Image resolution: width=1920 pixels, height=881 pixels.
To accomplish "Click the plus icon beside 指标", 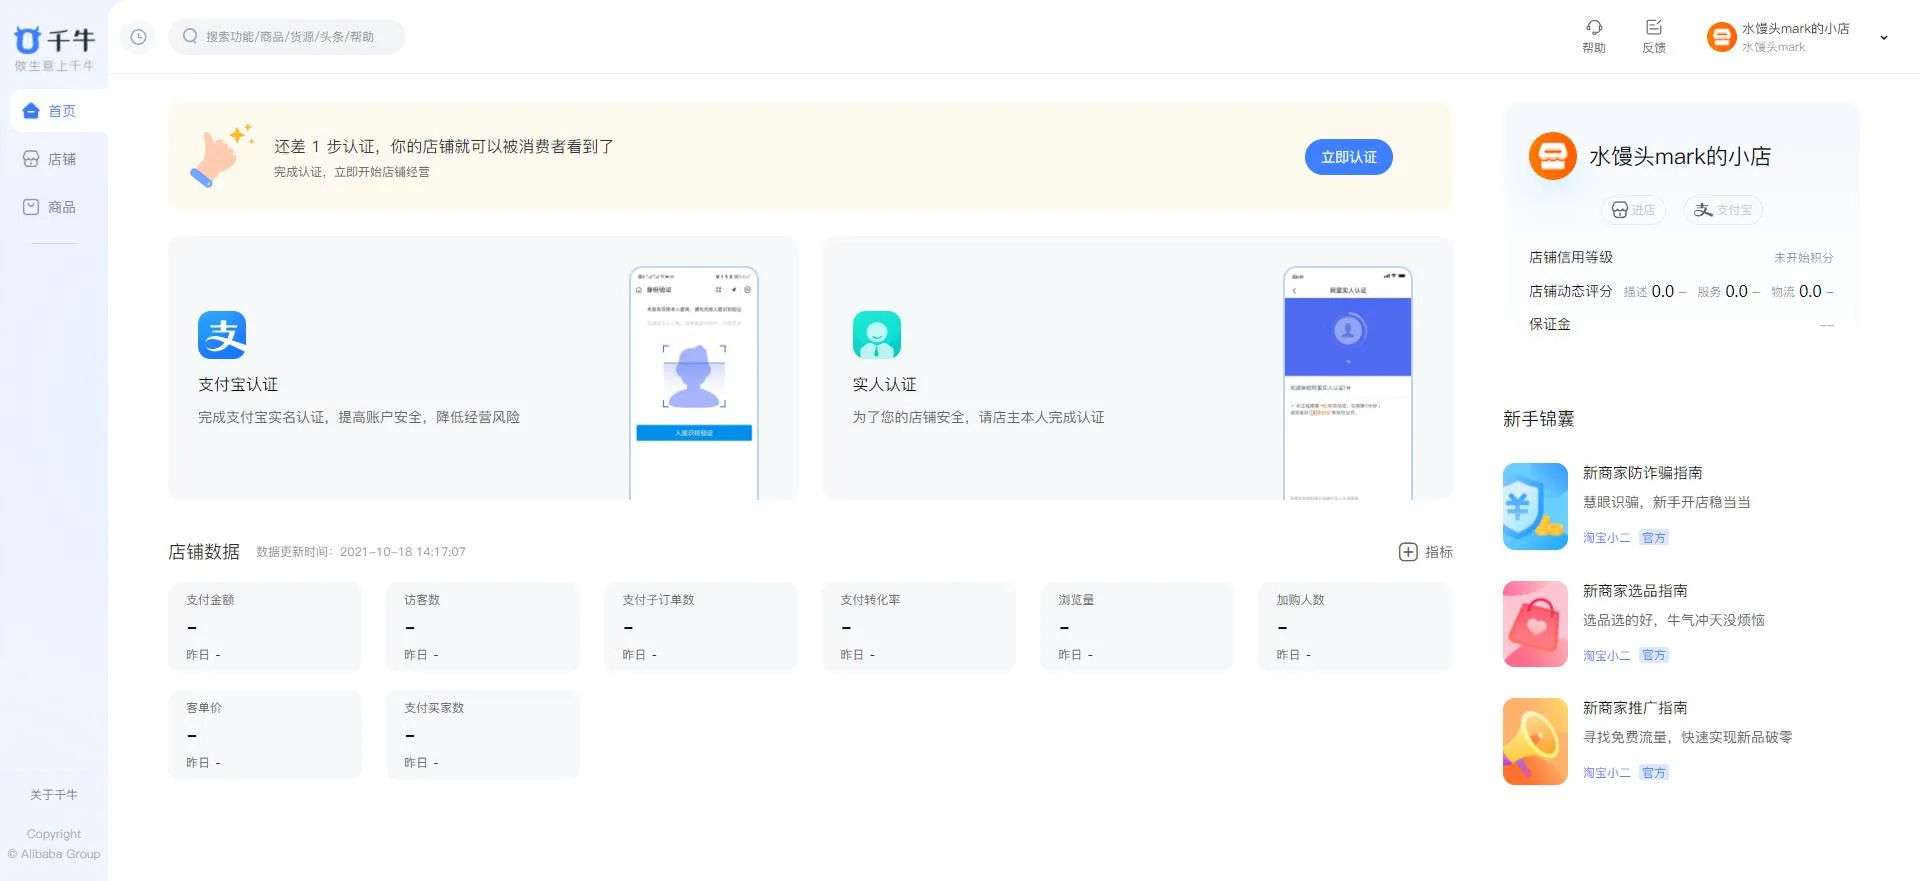I will [1408, 552].
